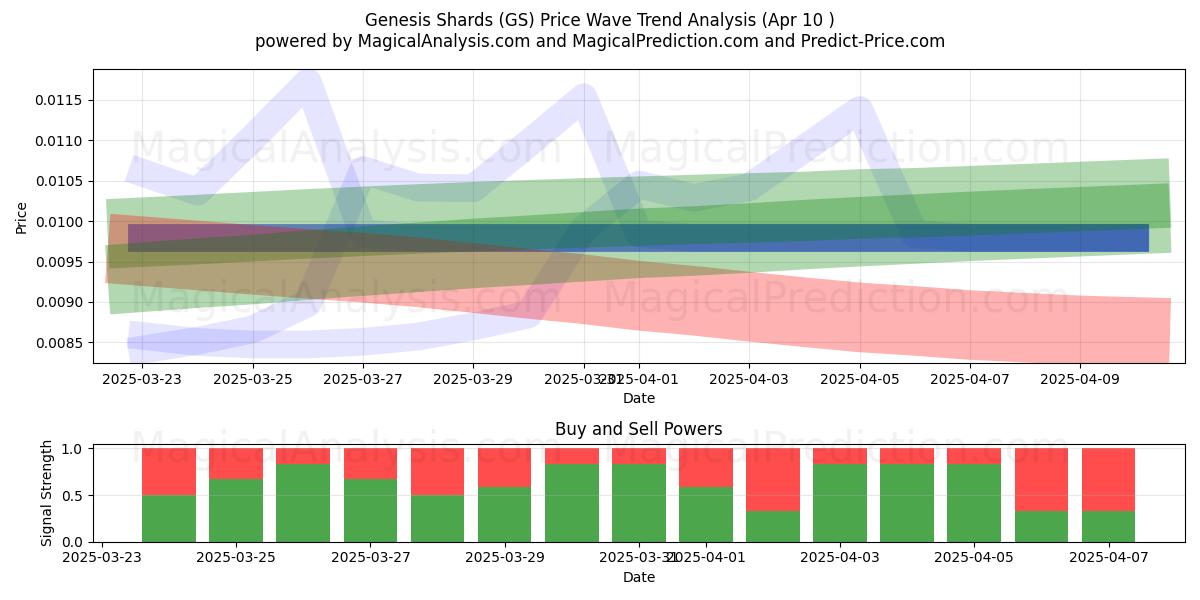Click 2025-04-07 tick under Buy and Sell chart
This screenshot has height=600, width=1200.
(1109, 559)
